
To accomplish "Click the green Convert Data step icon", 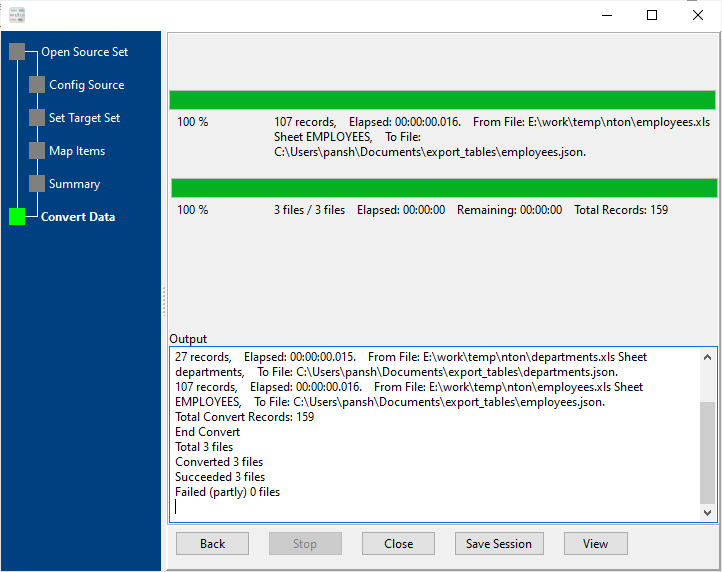I will (x=17, y=217).
